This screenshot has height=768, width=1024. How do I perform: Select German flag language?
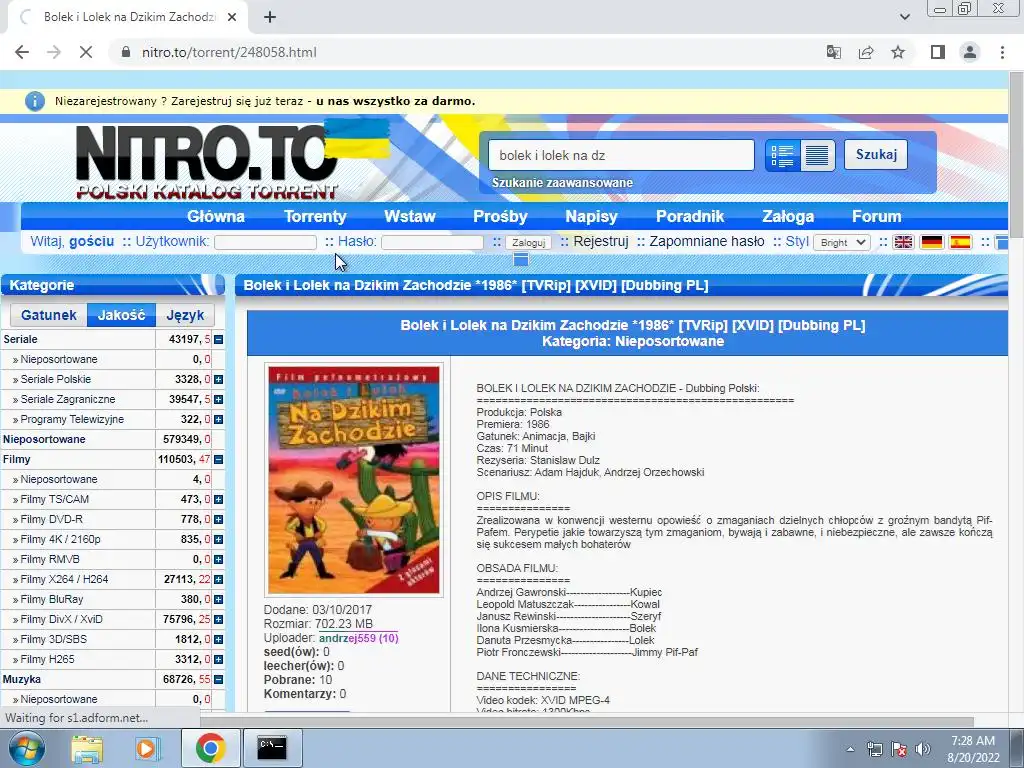click(931, 242)
